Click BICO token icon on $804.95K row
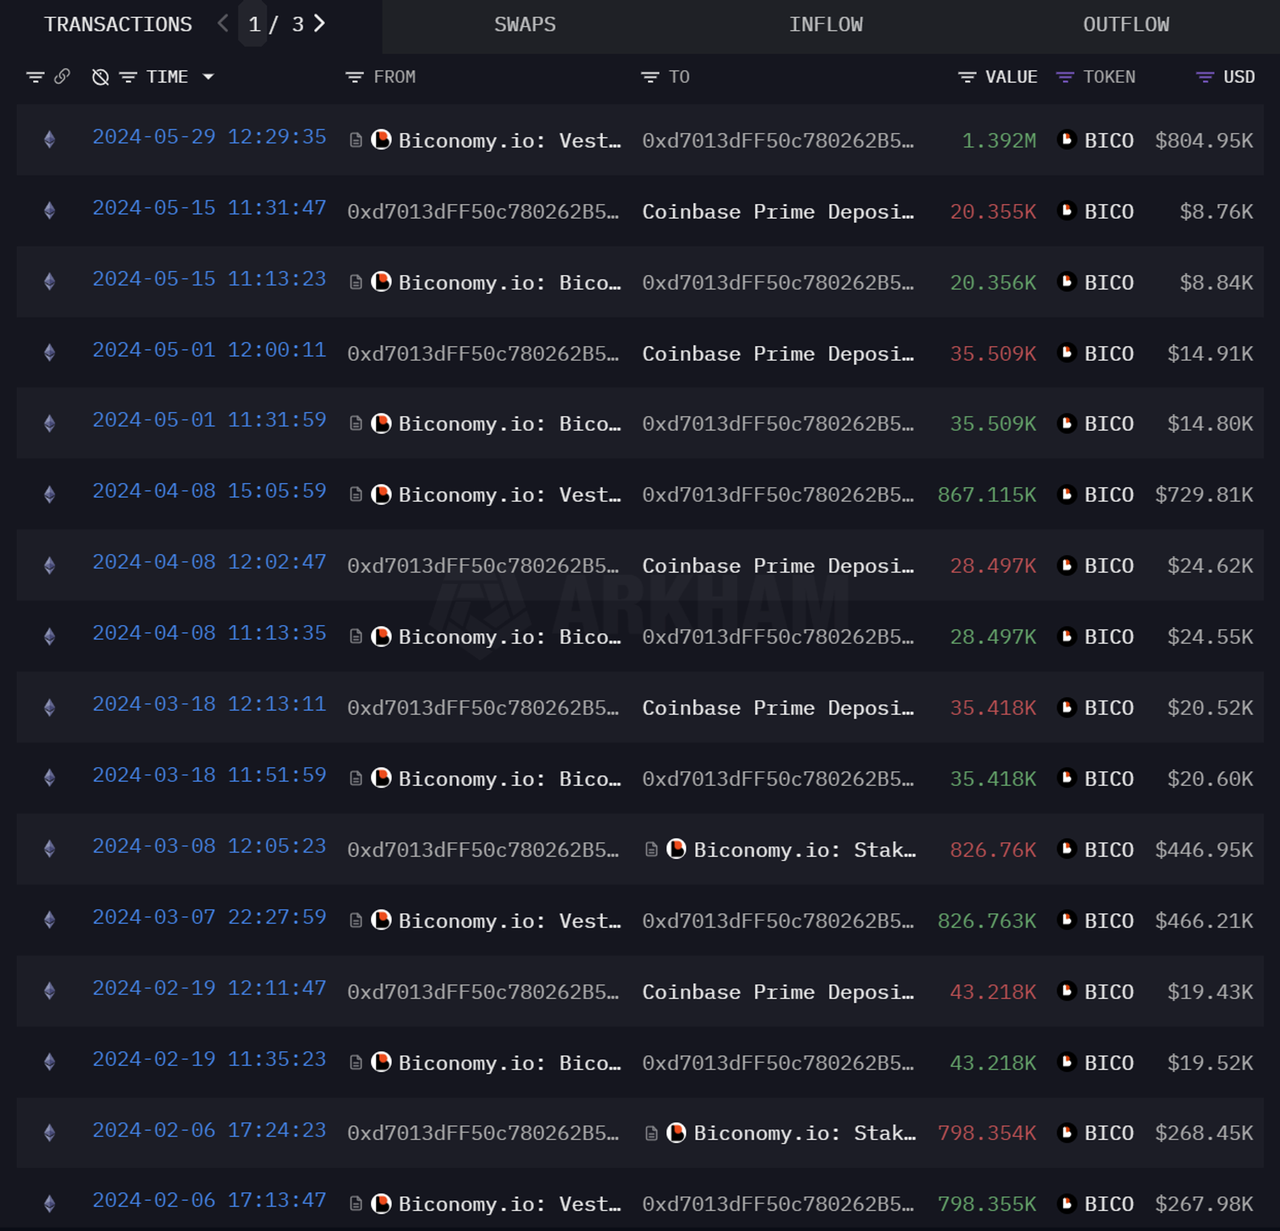This screenshot has width=1280, height=1231. [1066, 140]
